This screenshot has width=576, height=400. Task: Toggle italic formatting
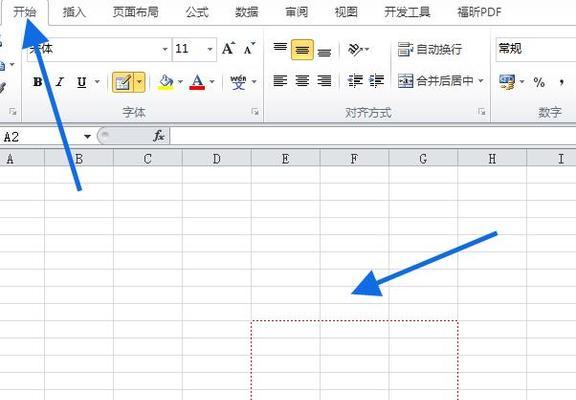(60, 82)
